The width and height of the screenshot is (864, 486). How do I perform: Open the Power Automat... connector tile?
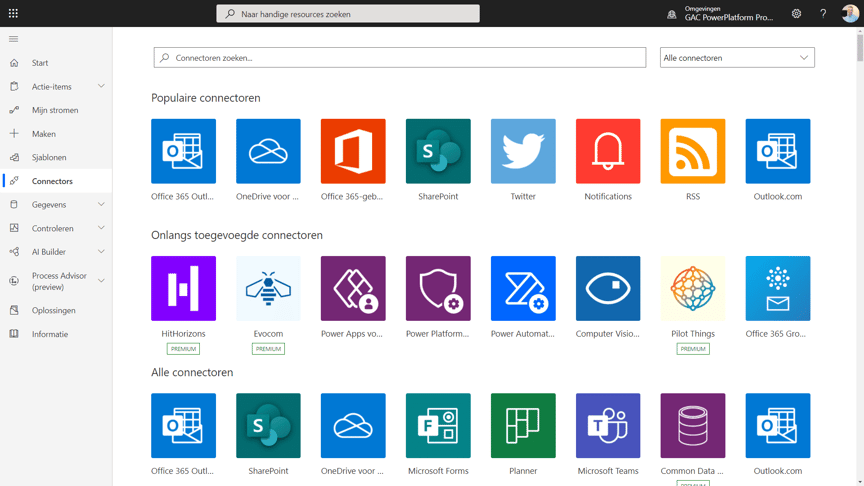click(523, 288)
